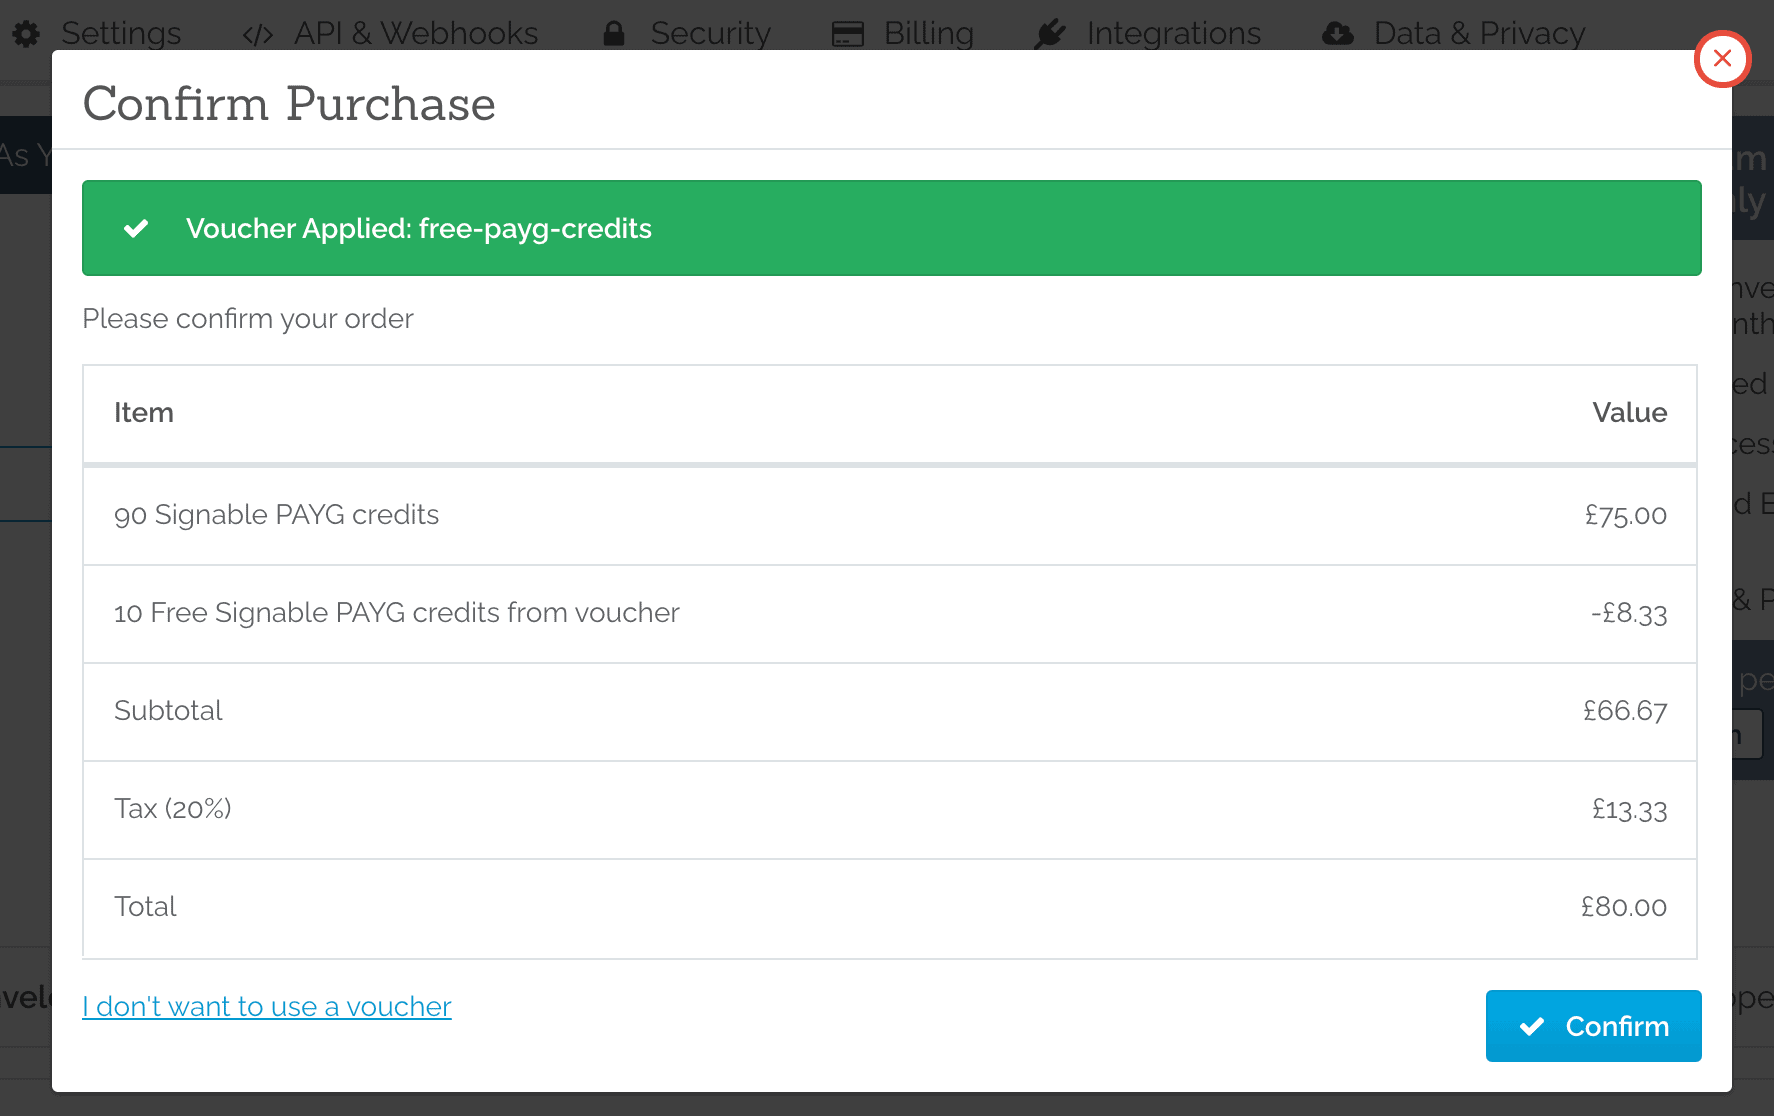Click the Voucher Applied: free-payg-credits banner text
The image size is (1774, 1116).
pyautogui.click(x=418, y=229)
